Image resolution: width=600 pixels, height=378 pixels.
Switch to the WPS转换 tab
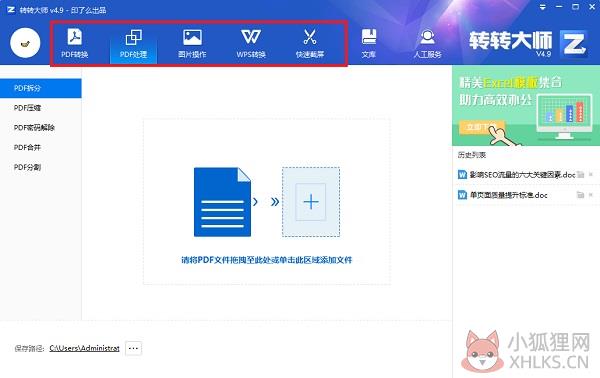click(x=251, y=43)
